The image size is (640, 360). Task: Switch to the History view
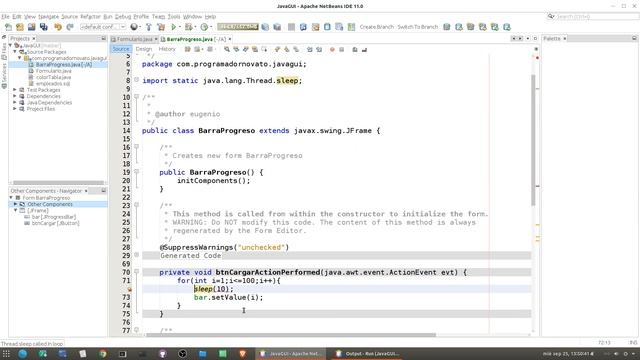(167, 49)
